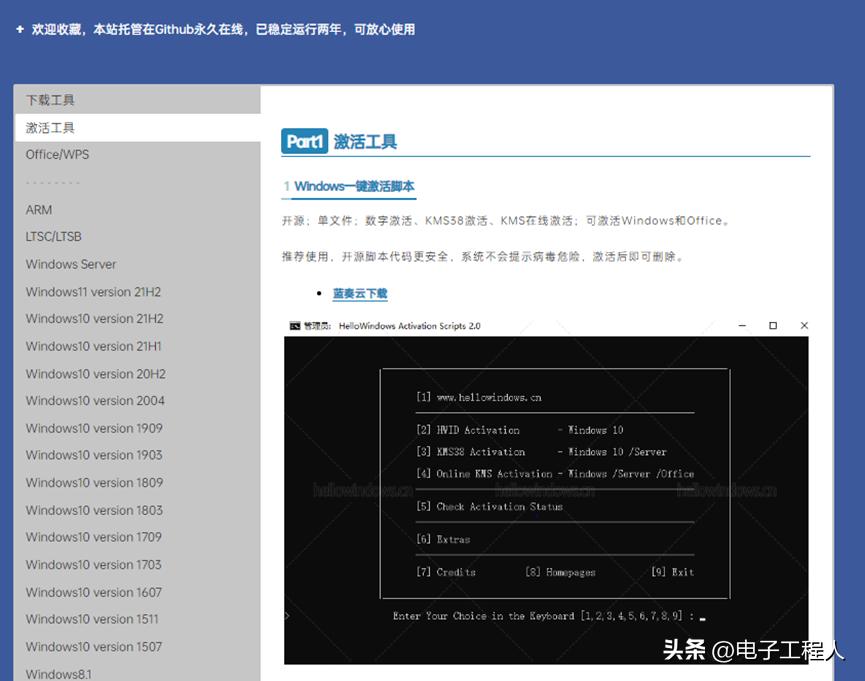Select Windows8.1 at the bottom of sidebar
This screenshot has width=865, height=681.
(51, 673)
